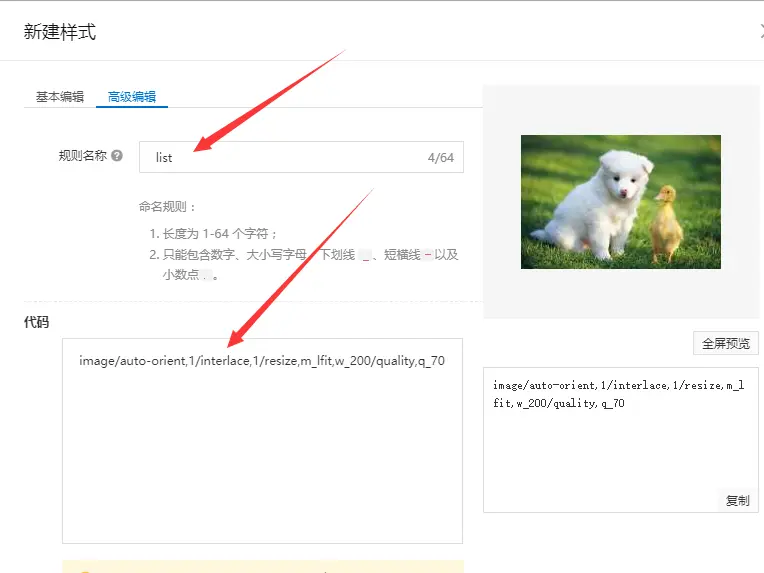The image size is (764, 573).
Task: Click the read-only code preview box on right
Action: click(x=620, y=440)
